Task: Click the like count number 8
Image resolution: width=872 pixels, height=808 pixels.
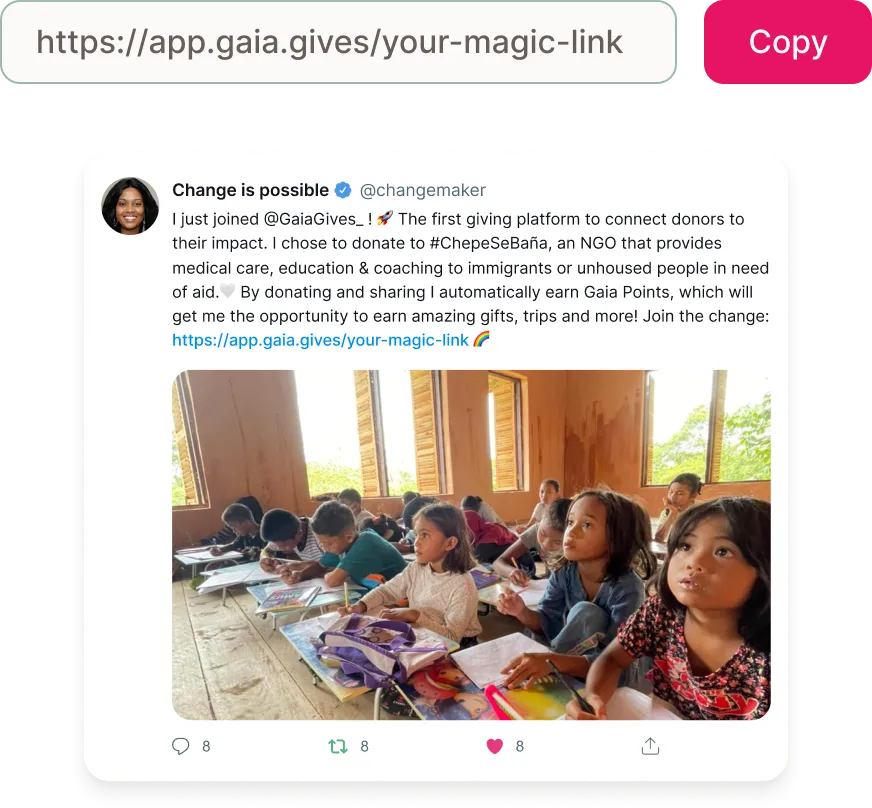Action: [519, 746]
